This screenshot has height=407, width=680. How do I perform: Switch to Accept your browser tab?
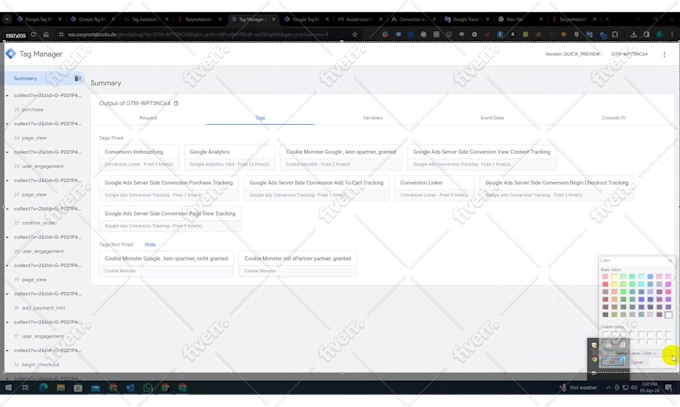tap(358, 19)
